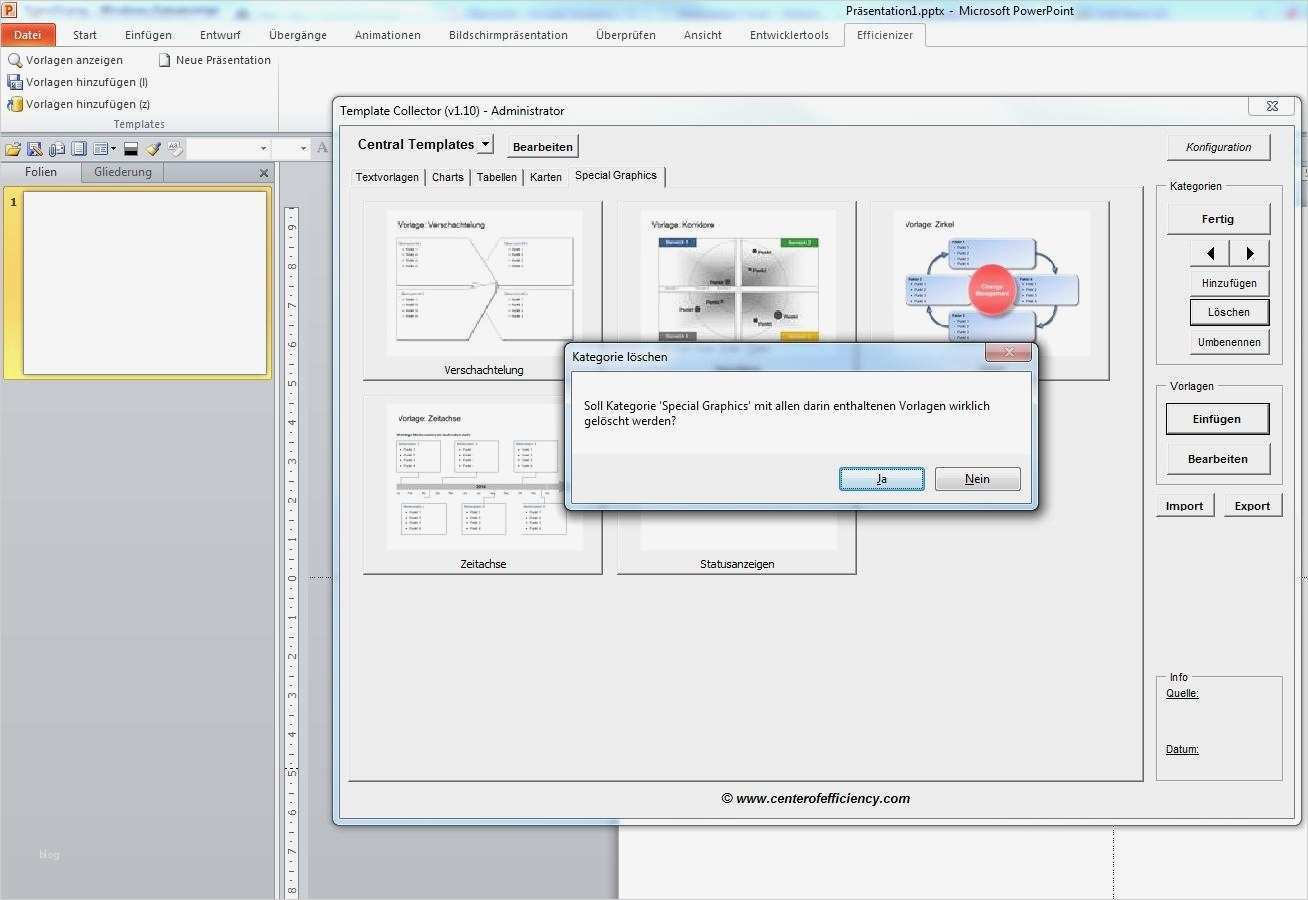The height and width of the screenshot is (900, 1308).
Task: Open the font name combo box
Action: tap(229, 149)
